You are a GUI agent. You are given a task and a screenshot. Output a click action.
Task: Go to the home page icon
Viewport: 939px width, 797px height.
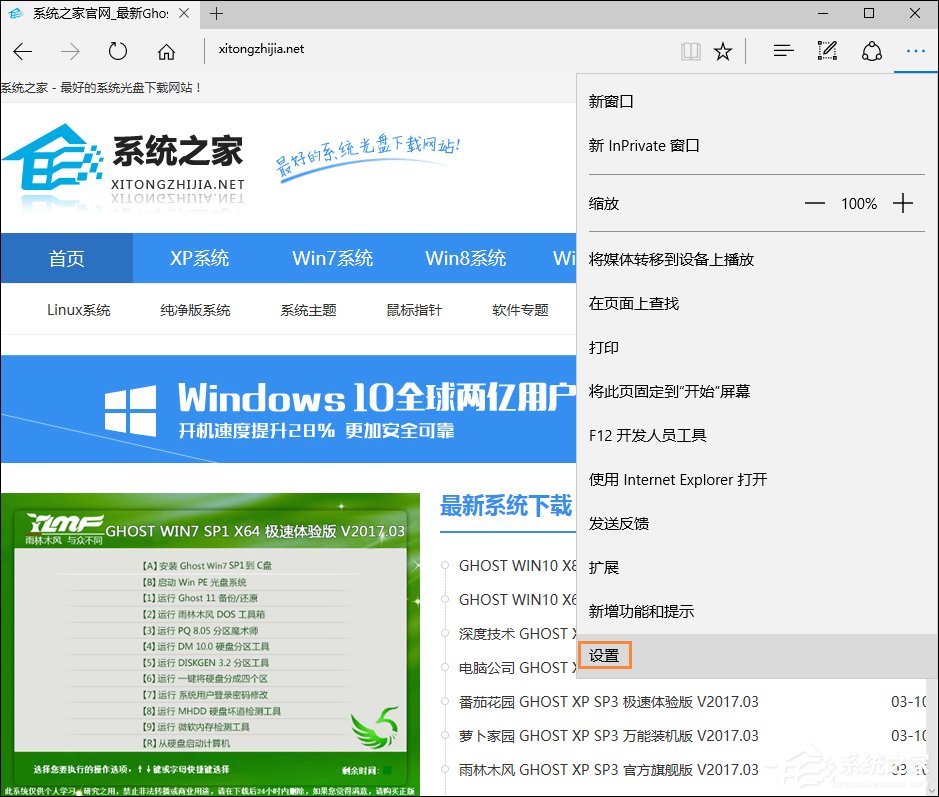click(166, 51)
